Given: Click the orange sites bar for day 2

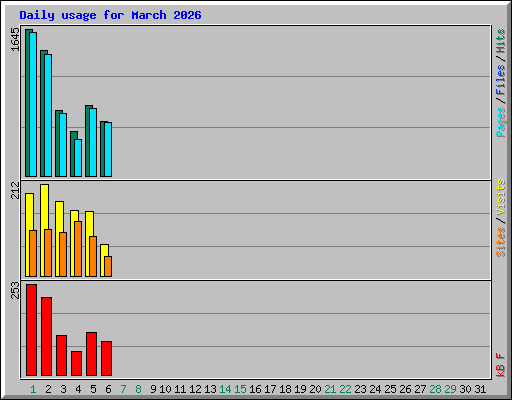Looking at the screenshot, I should [48, 253].
